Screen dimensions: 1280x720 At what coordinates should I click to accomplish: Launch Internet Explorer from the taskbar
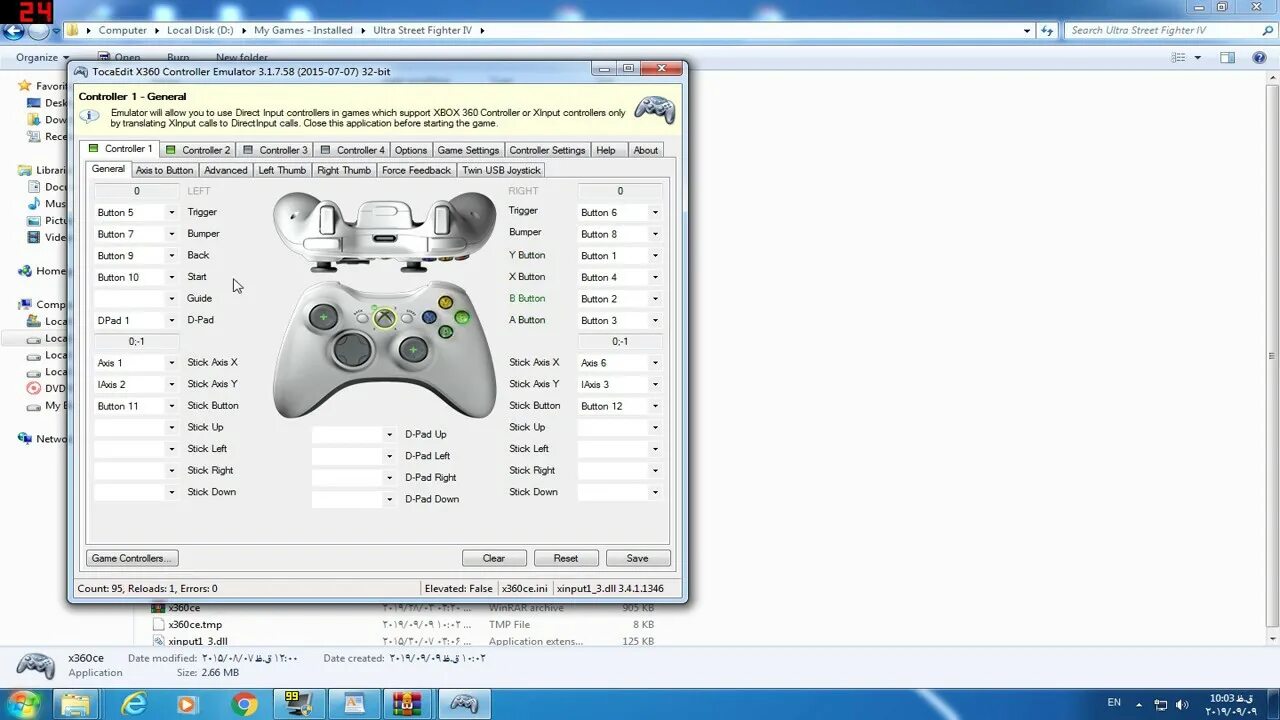pos(133,704)
